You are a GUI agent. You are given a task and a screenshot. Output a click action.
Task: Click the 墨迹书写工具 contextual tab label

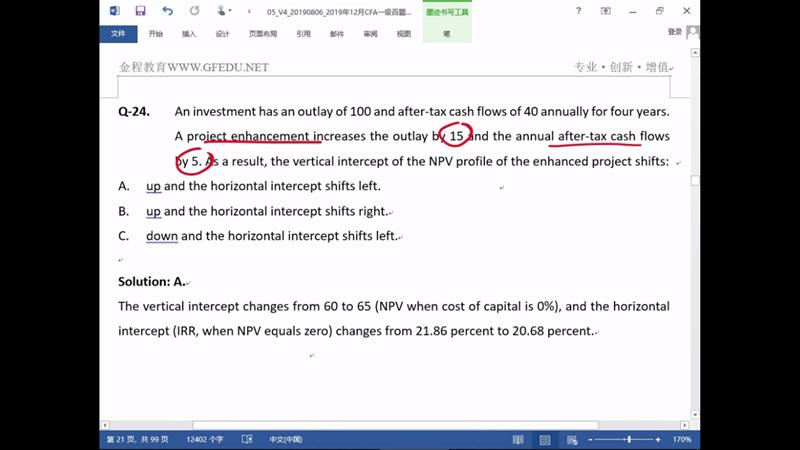pos(447,12)
